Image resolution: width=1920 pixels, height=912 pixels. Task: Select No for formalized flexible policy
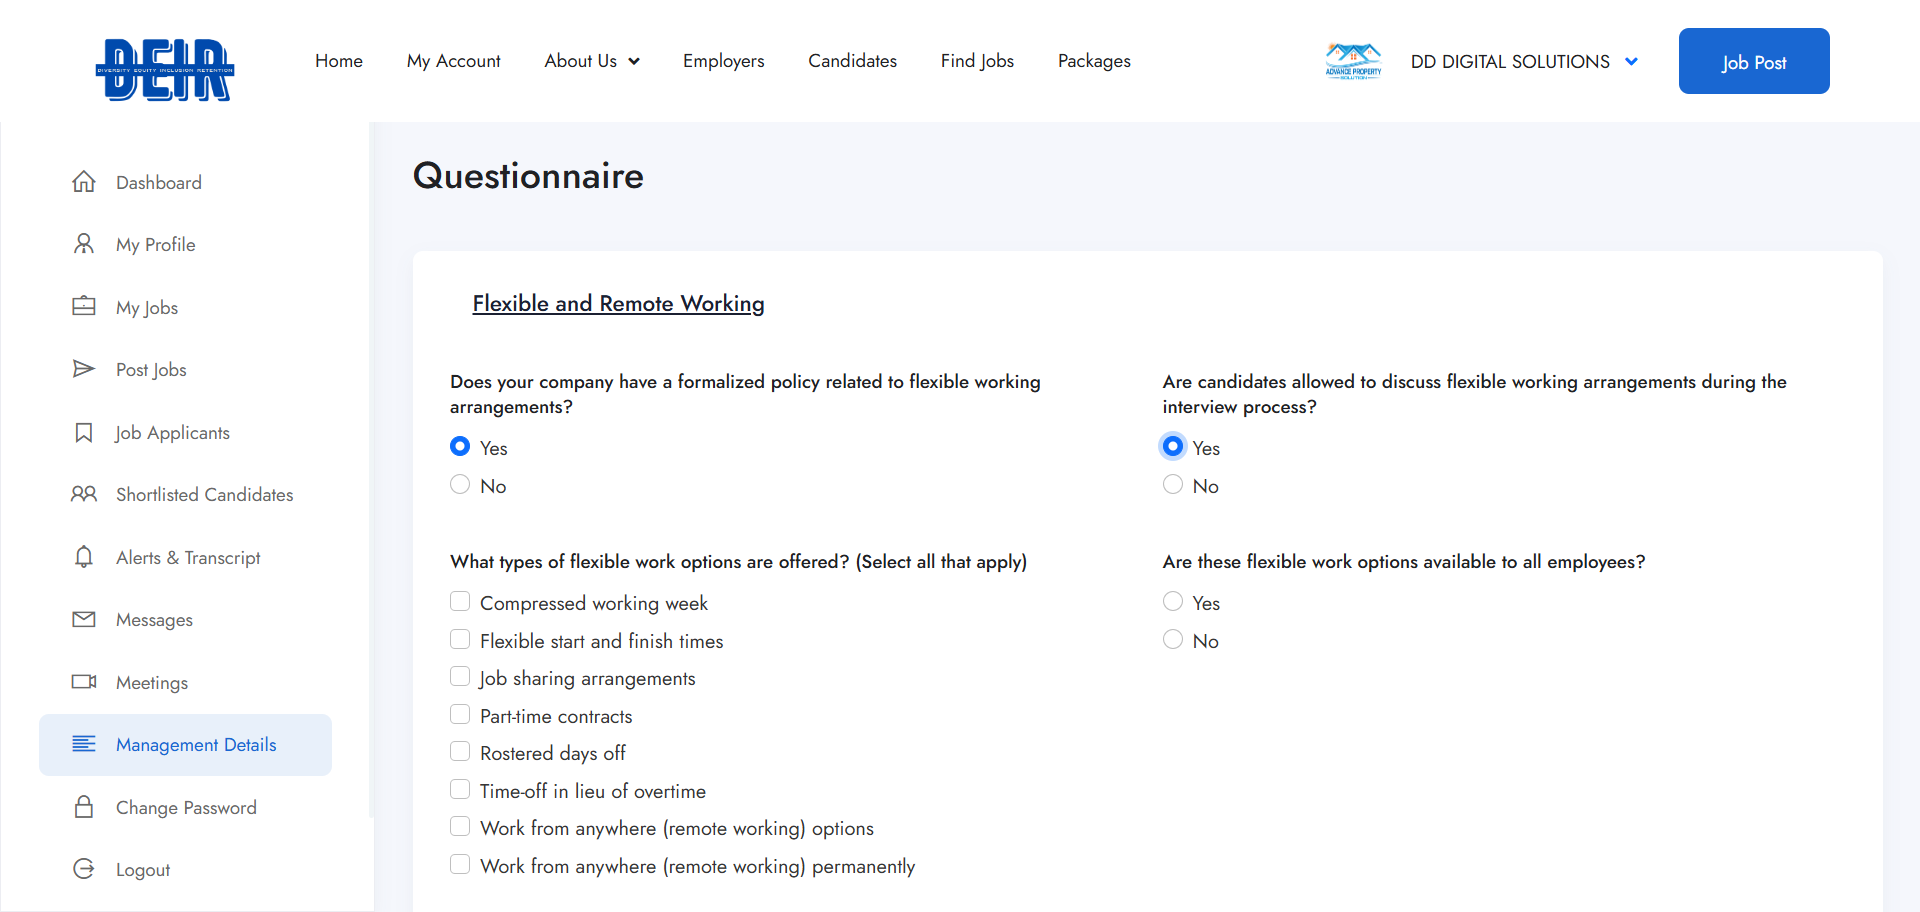pos(460,484)
